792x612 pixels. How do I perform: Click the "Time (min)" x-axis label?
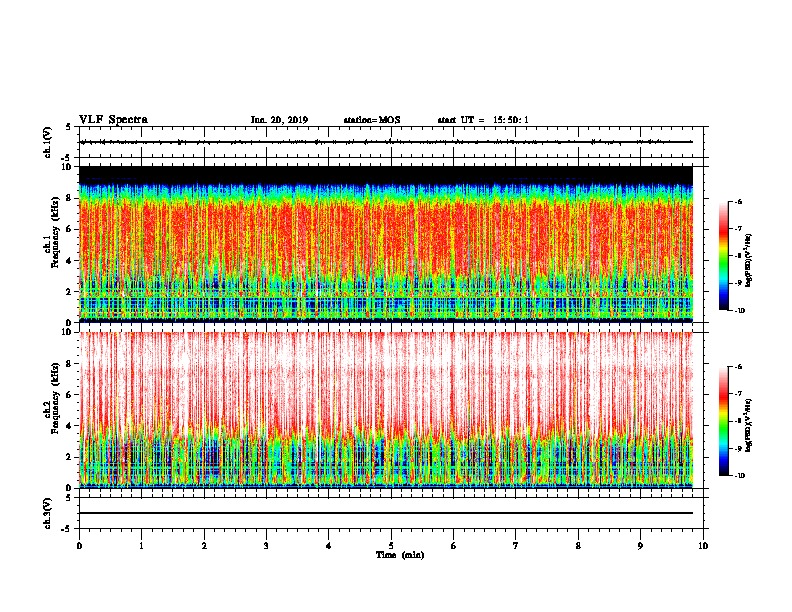point(400,555)
